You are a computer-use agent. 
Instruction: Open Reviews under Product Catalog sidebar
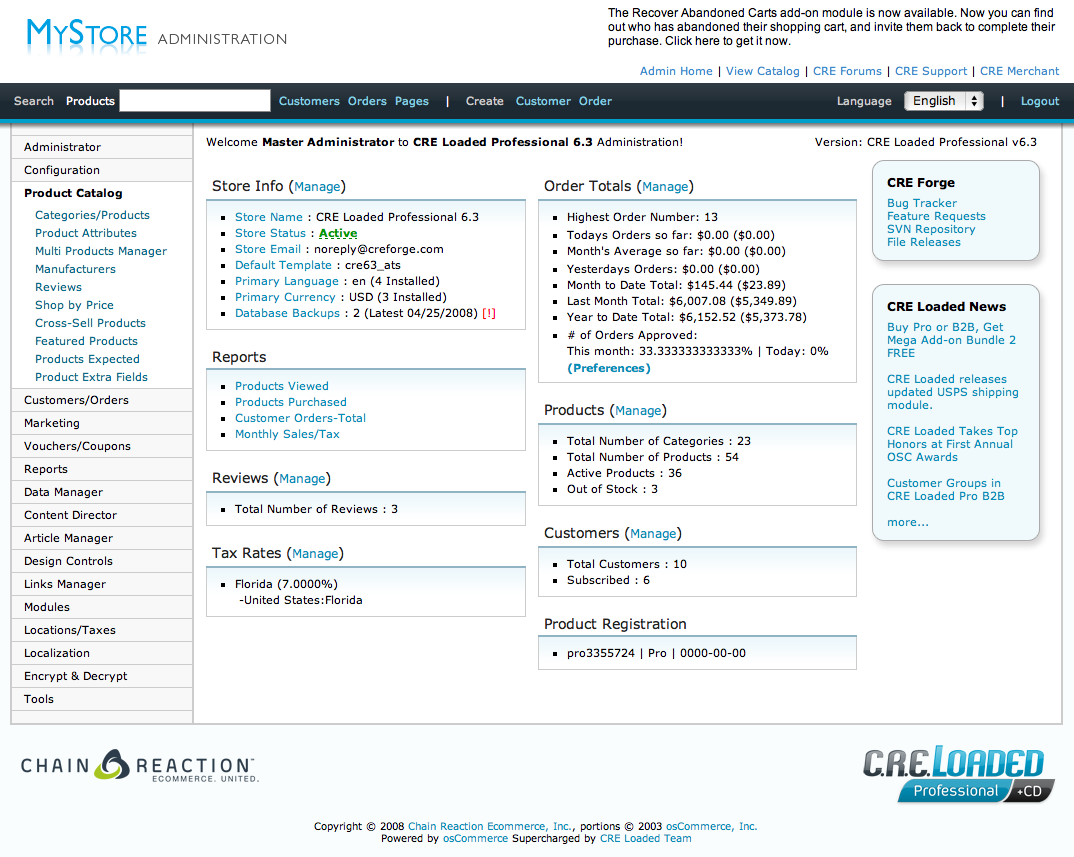pyautogui.click(x=58, y=287)
